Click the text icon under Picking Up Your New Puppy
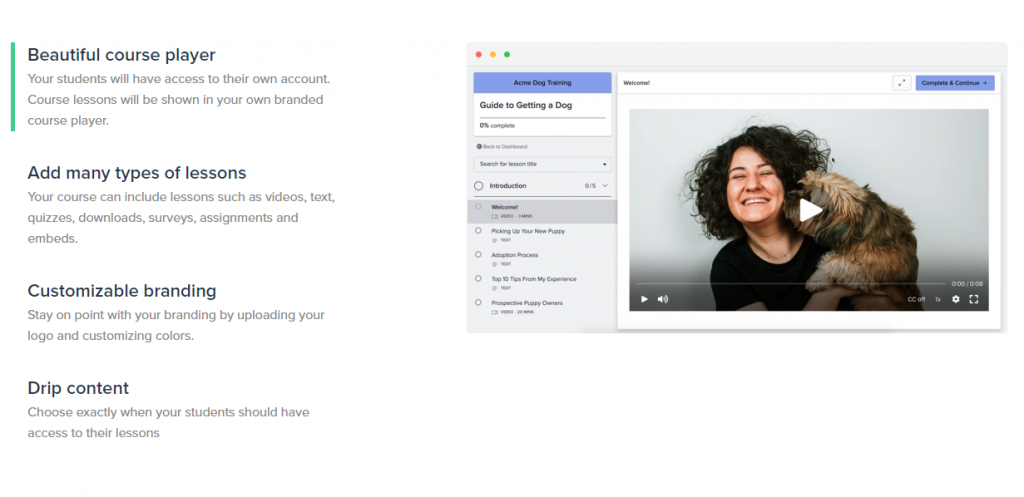This screenshot has height=497, width=1024. tap(494, 240)
